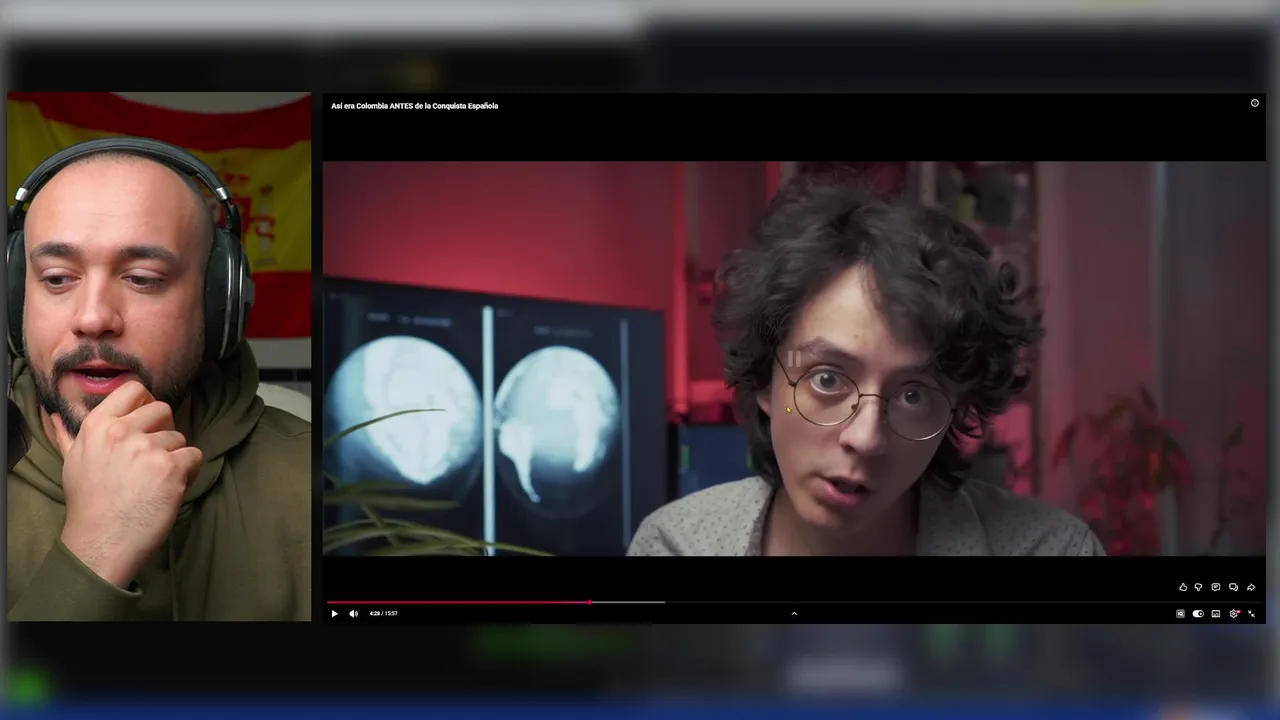Toggle the autoplay switch
Viewport: 1280px width, 720px height.
pyautogui.click(x=1198, y=614)
